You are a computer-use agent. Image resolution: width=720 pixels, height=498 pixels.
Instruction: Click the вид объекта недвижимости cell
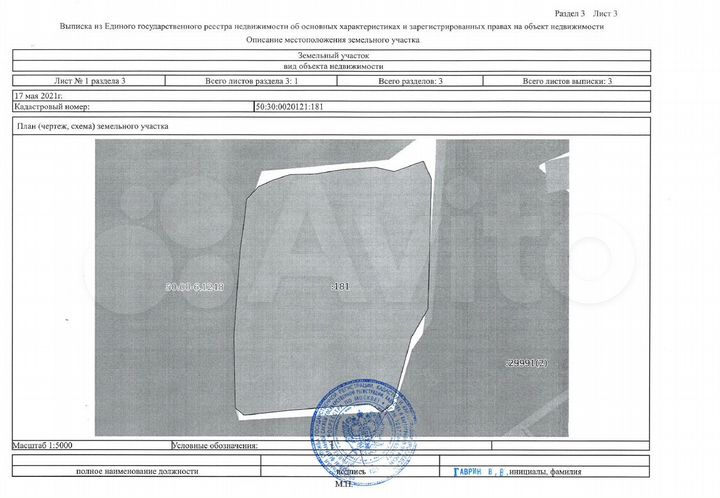point(333,66)
